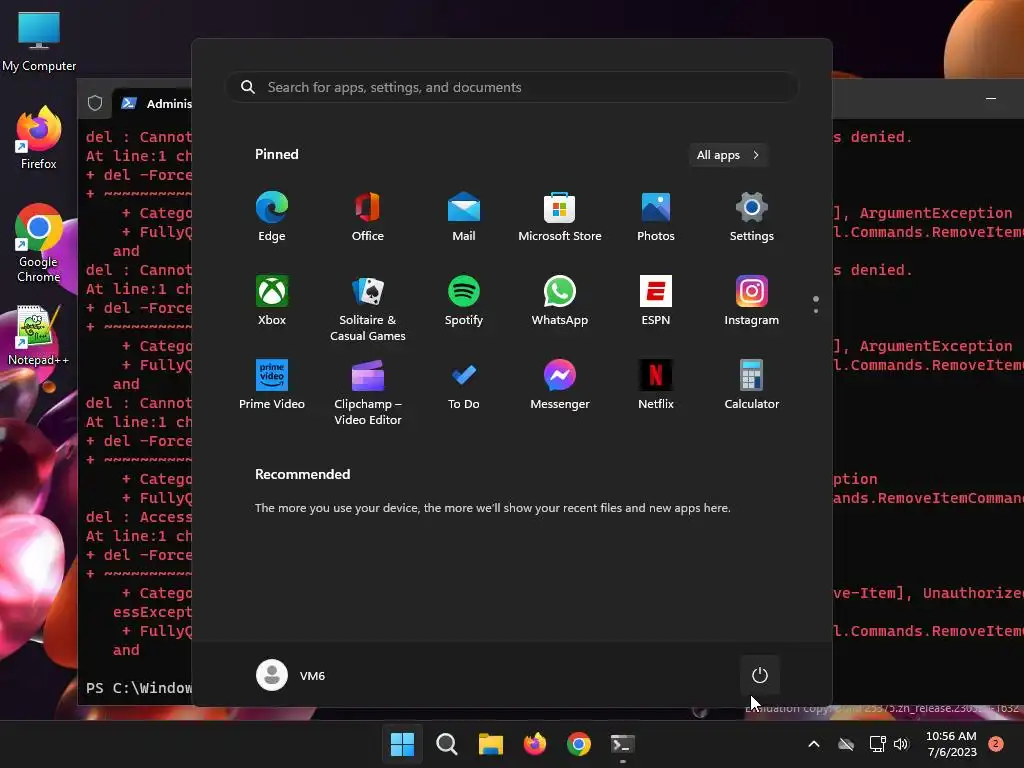Open Prime Video
Viewport: 1024px width, 768px height.
272,385
